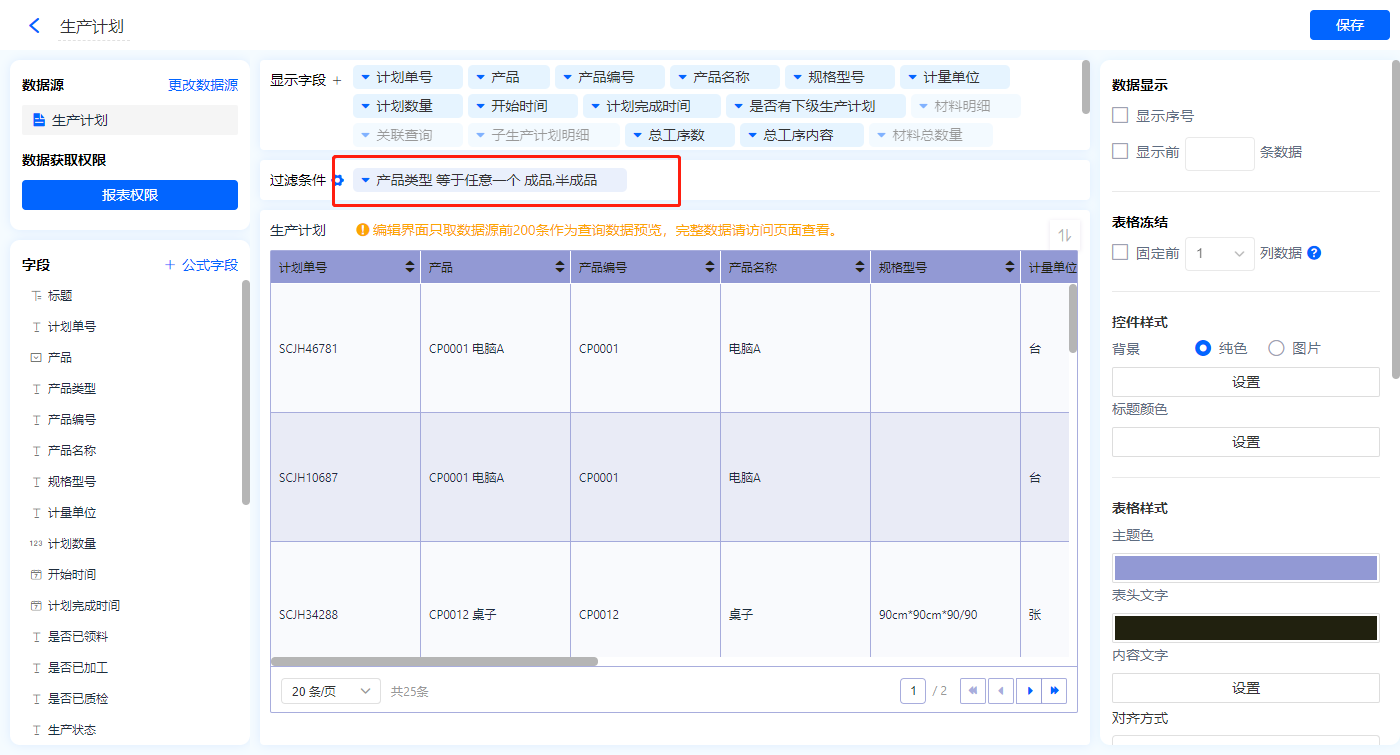Click the 更改数据源 link
The image size is (1400, 755).
[203, 86]
